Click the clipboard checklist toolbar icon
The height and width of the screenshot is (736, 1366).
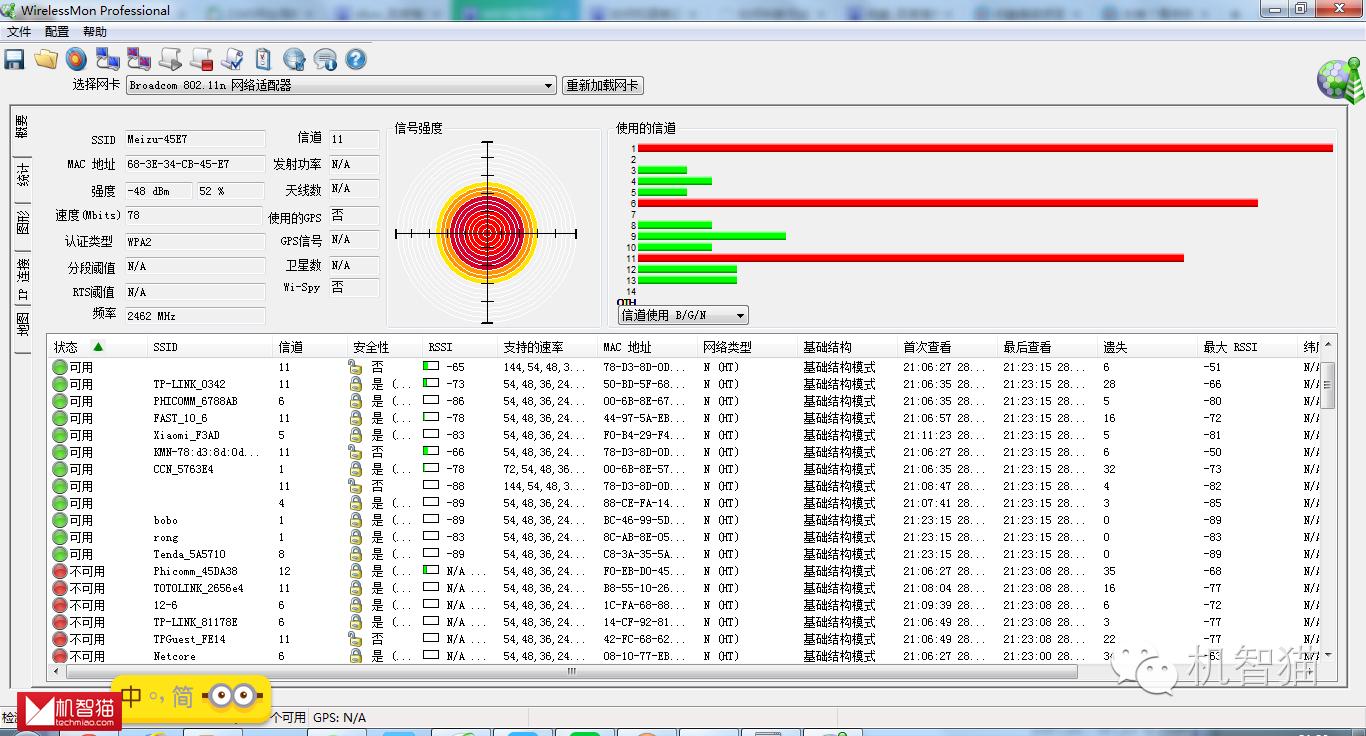(x=263, y=60)
